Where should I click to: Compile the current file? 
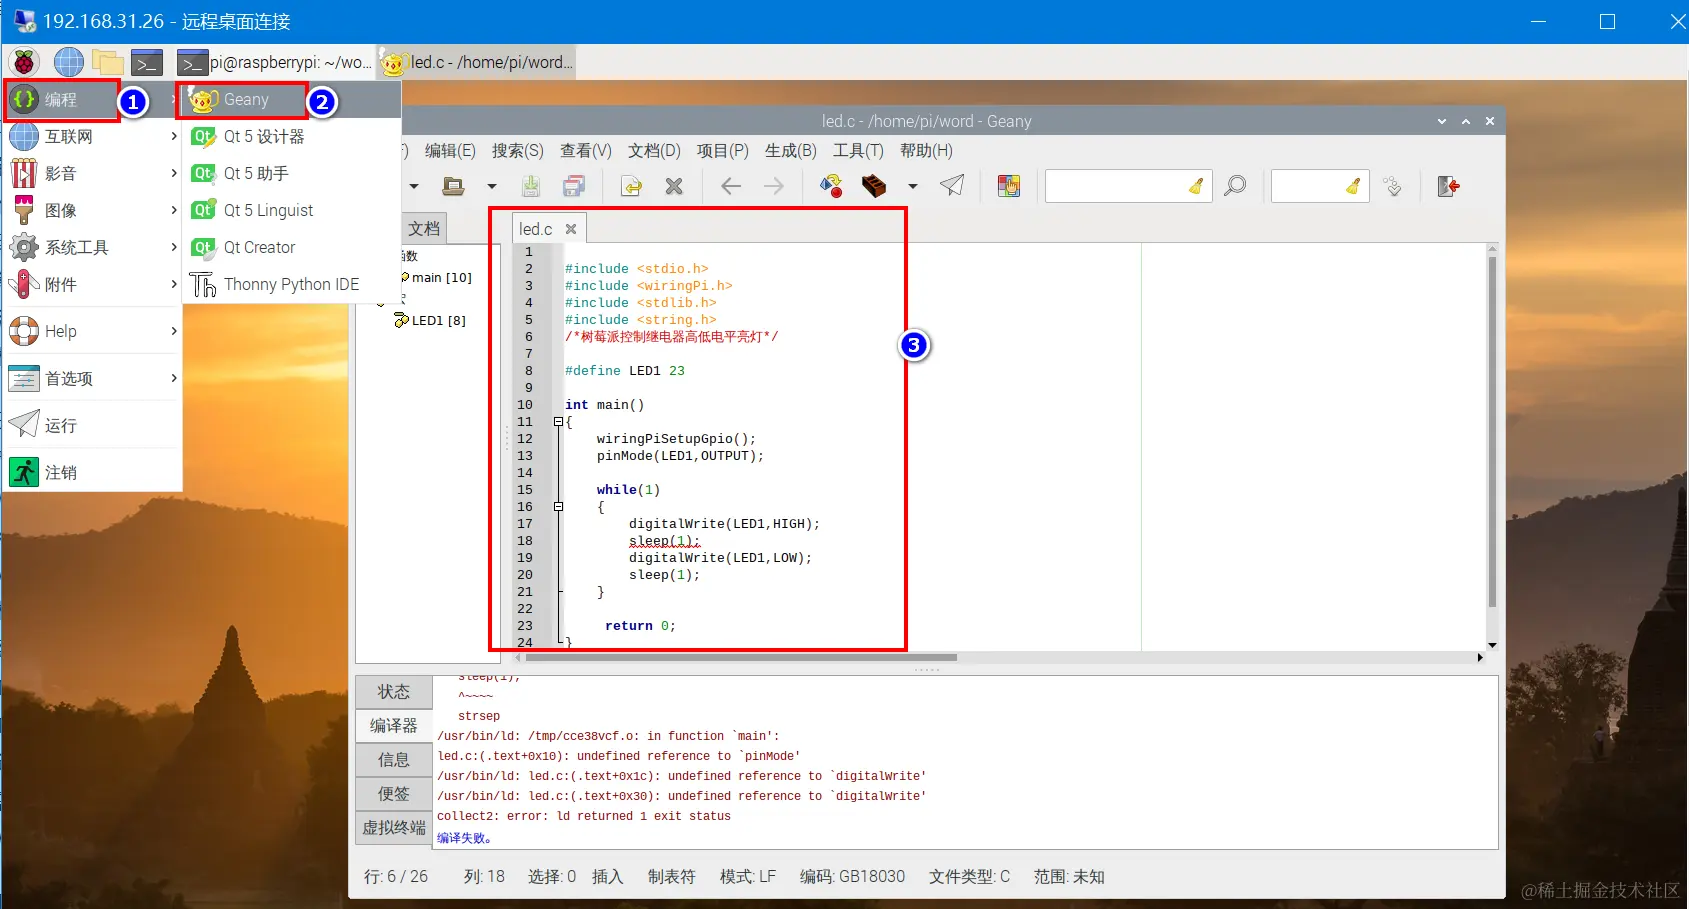[831, 186]
